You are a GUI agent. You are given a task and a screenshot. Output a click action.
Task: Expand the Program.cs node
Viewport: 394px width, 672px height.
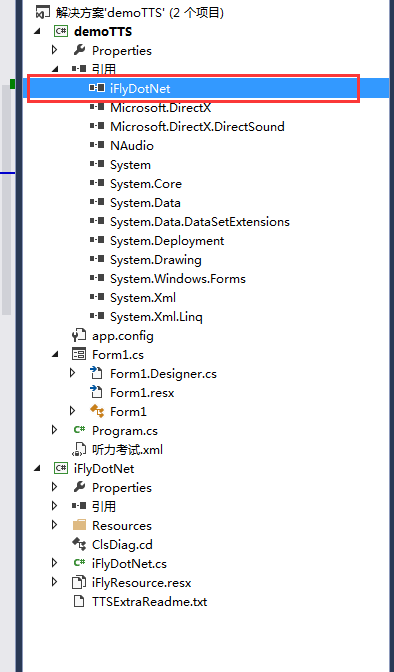coord(54,430)
